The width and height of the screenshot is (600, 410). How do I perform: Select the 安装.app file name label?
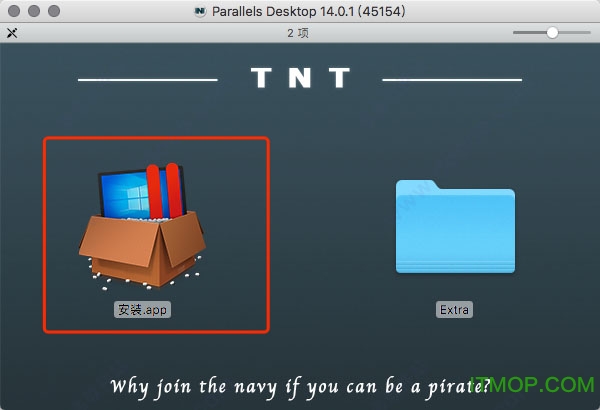[142, 310]
